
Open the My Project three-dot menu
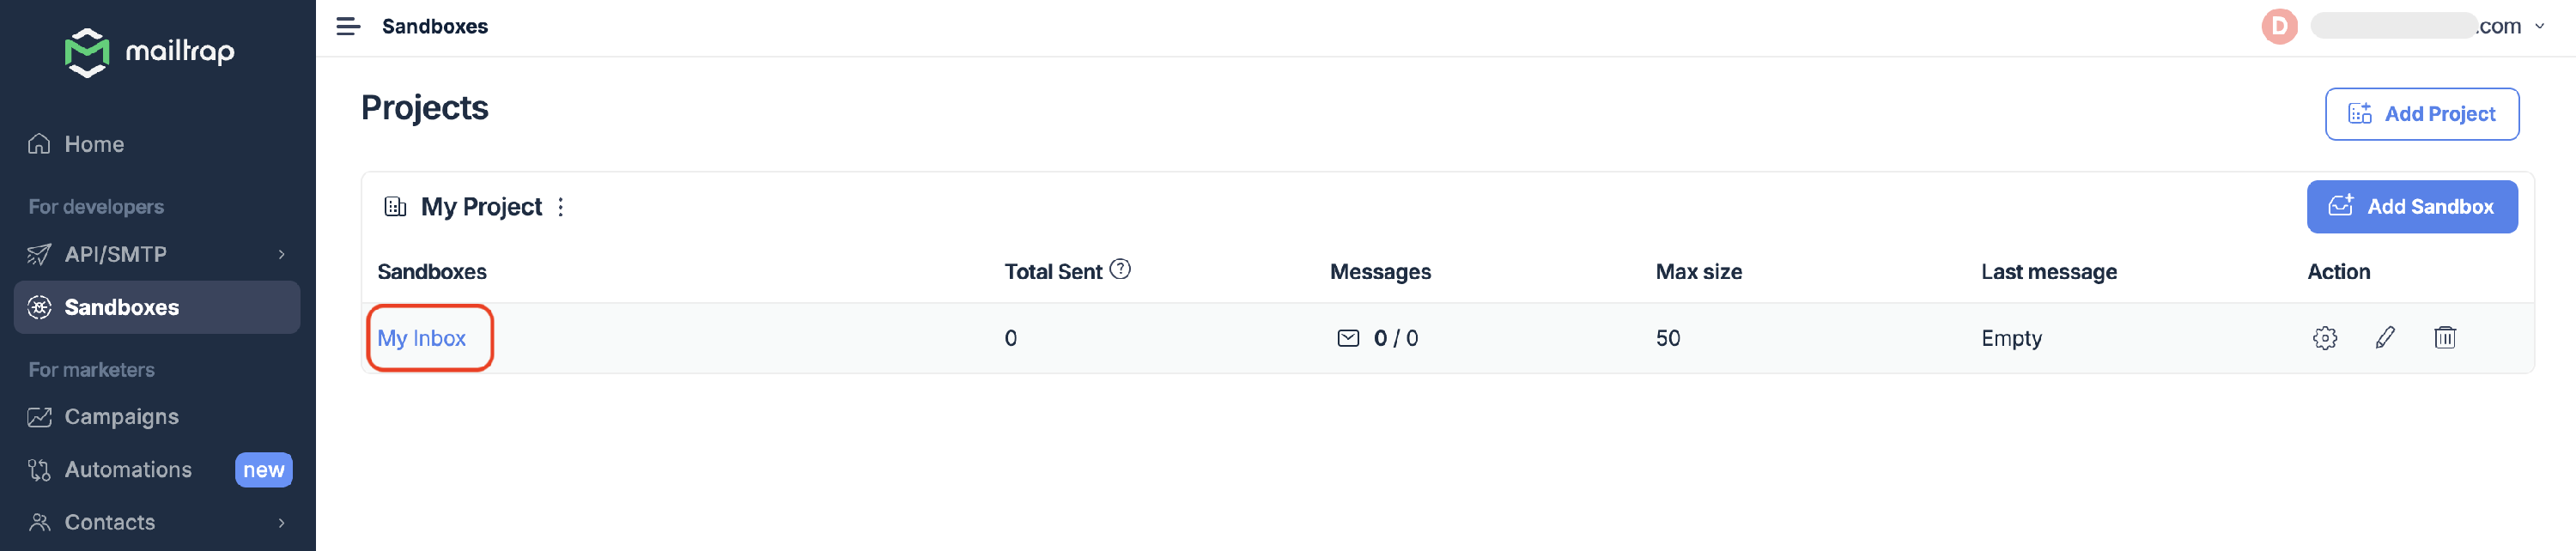click(561, 207)
